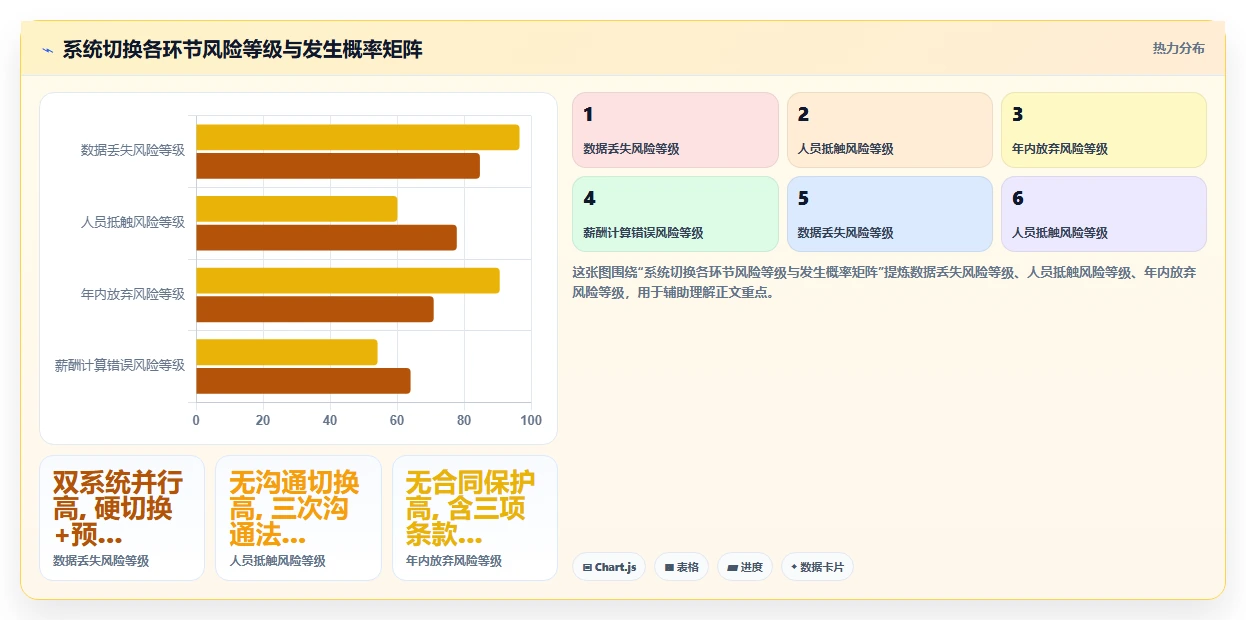This screenshot has width=1246, height=620.
Task: Click brown bar for 人员抵触风险等级 in chart
Action: [326, 238]
